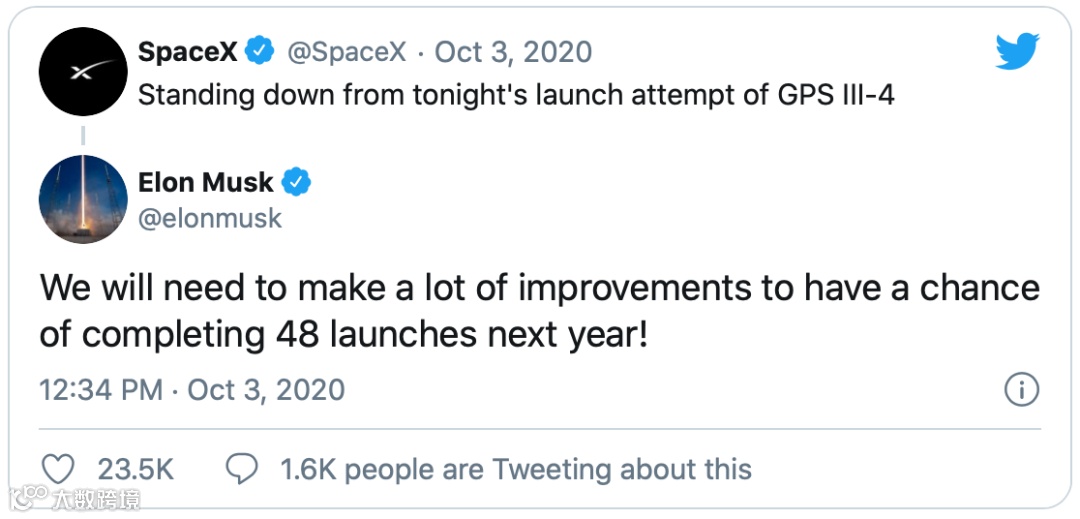1080x519 pixels.
Task: Click Elon Musk's verified badge
Action: (297, 182)
